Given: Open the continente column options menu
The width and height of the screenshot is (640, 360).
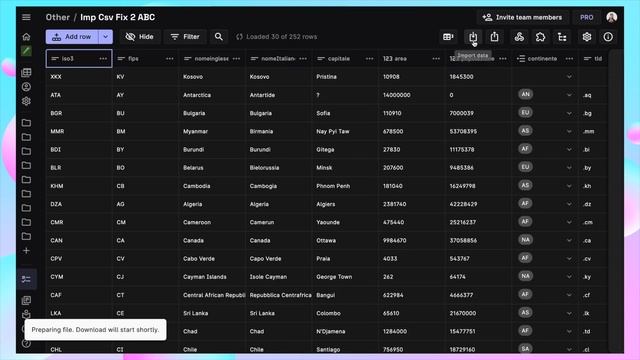Looking at the screenshot, I should click(569, 59).
